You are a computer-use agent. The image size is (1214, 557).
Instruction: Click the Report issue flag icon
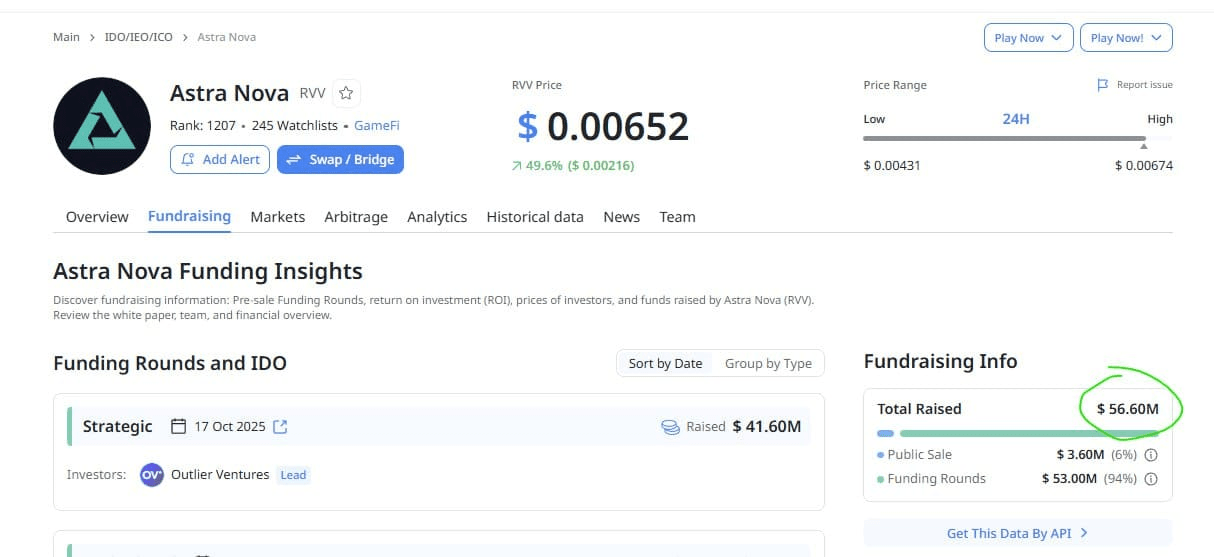pyautogui.click(x=1103, y=85)
